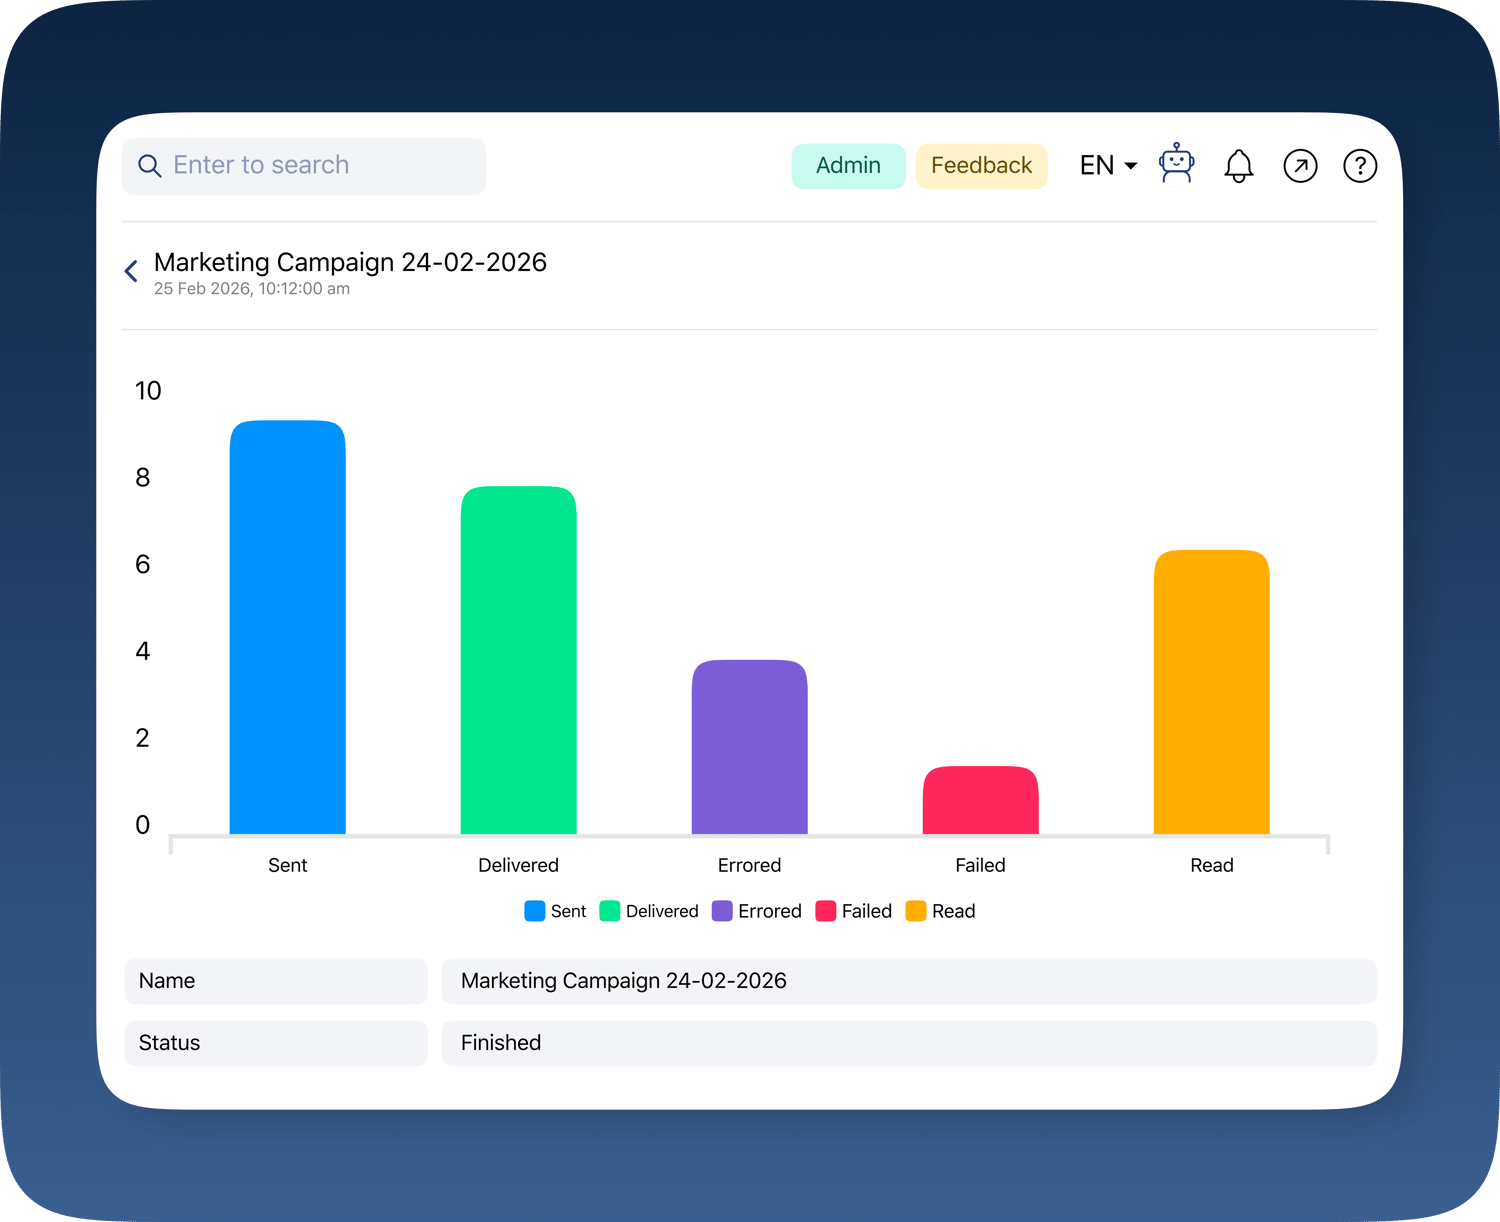
Task: Select the green Delivered bar
Action: pos(518,660)
